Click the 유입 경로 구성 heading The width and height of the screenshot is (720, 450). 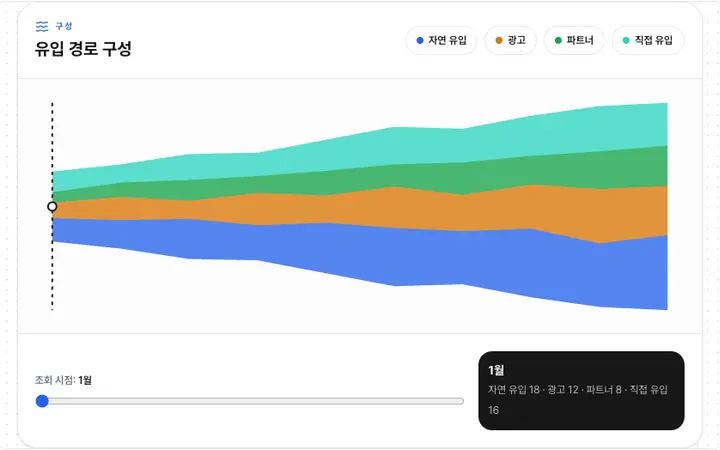[83, 49]
